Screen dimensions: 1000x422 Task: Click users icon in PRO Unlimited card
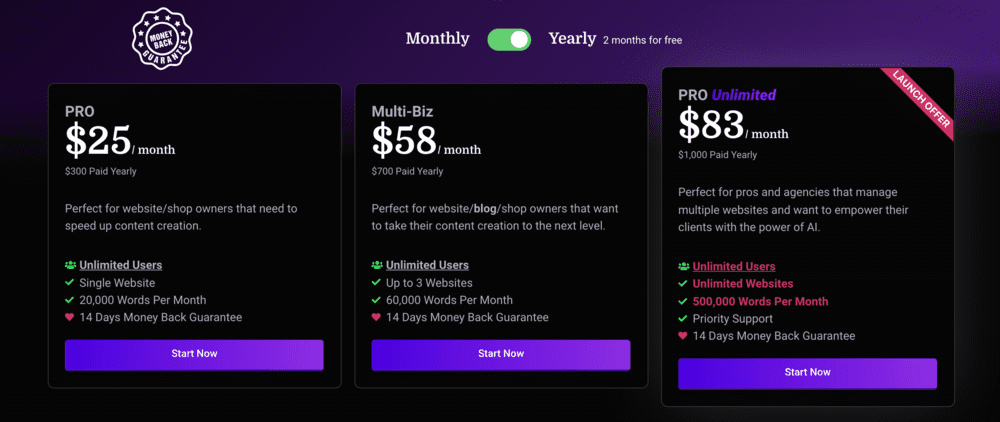coord(684,266)
